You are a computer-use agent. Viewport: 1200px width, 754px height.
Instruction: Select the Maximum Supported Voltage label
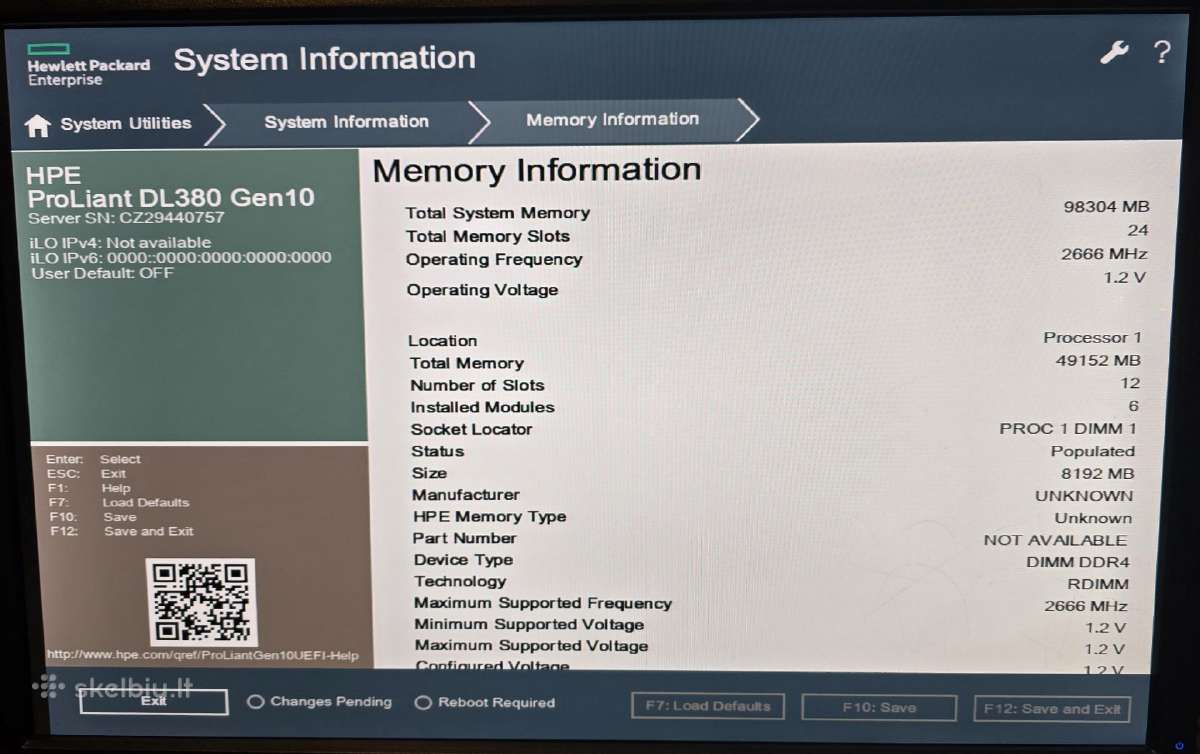click(531, 646)
